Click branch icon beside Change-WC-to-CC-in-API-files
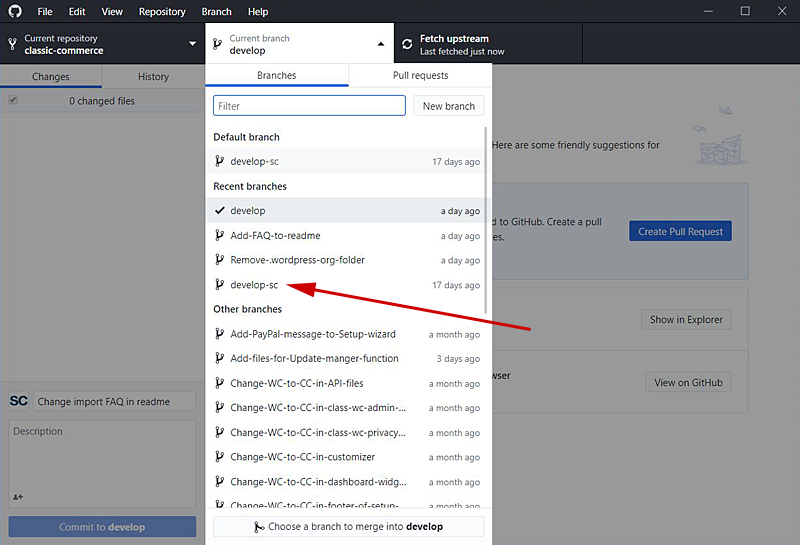 pyautogui.click(x=219, y=383)
